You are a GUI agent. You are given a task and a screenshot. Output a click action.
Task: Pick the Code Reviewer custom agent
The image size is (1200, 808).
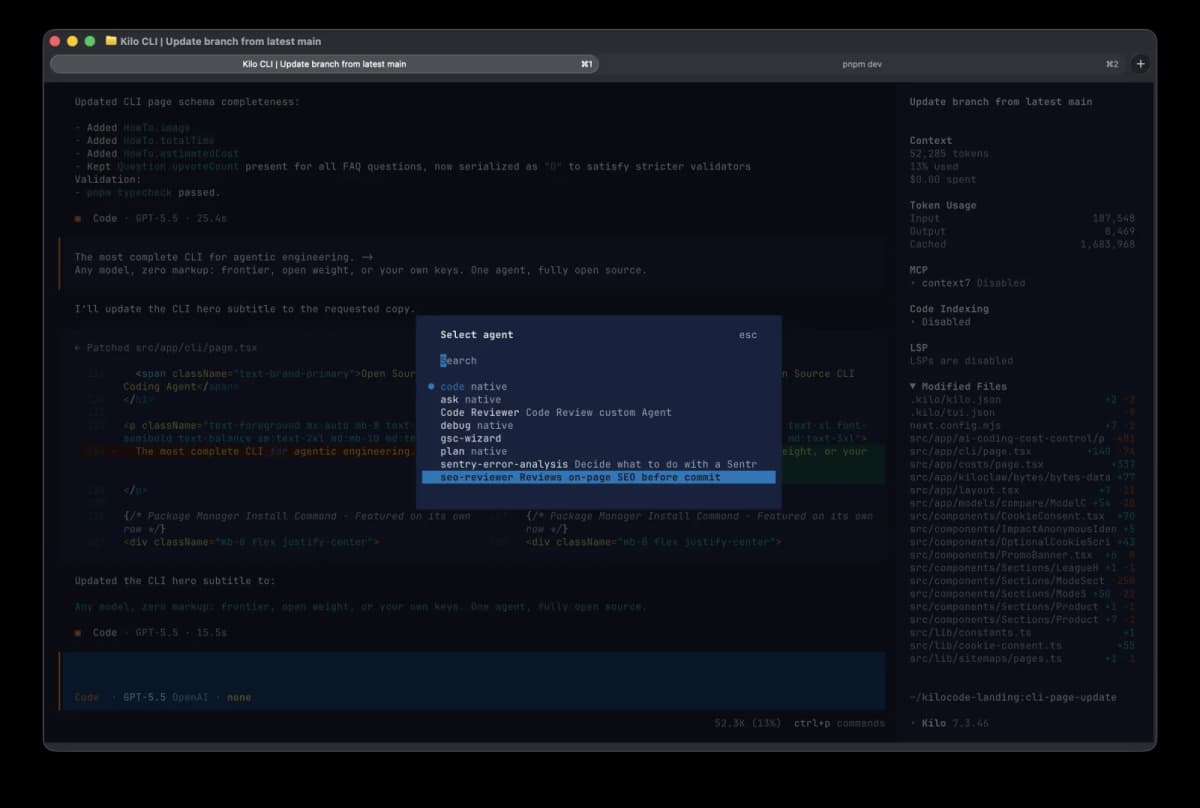coord(598,412)
